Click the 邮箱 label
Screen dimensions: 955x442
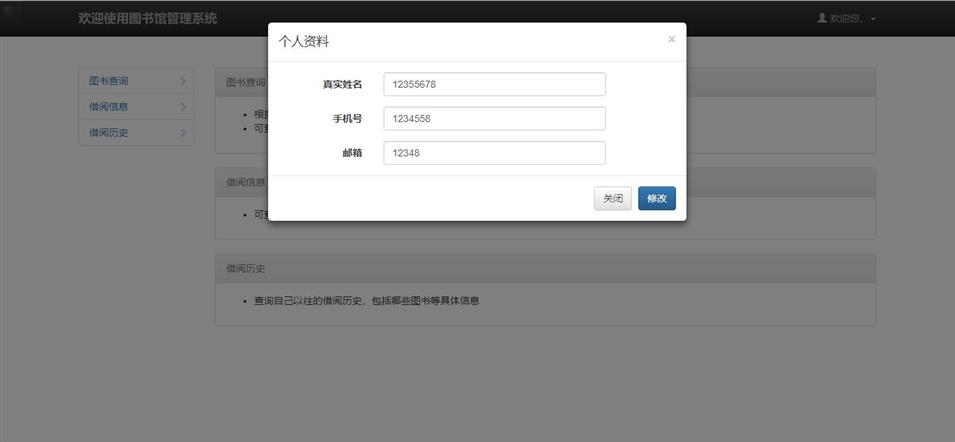tap(352, 153)
